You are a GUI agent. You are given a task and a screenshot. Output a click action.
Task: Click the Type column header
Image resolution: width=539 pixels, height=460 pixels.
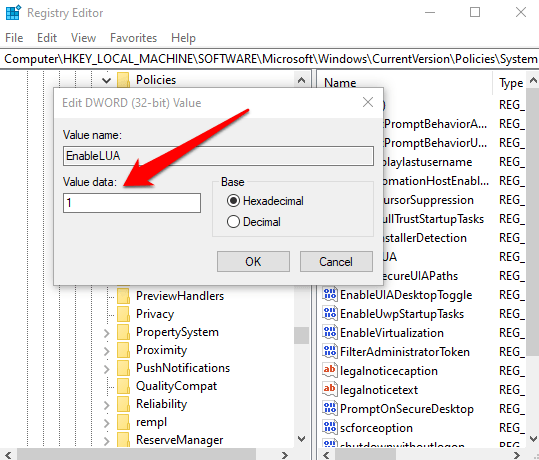(x=510, y=83)
